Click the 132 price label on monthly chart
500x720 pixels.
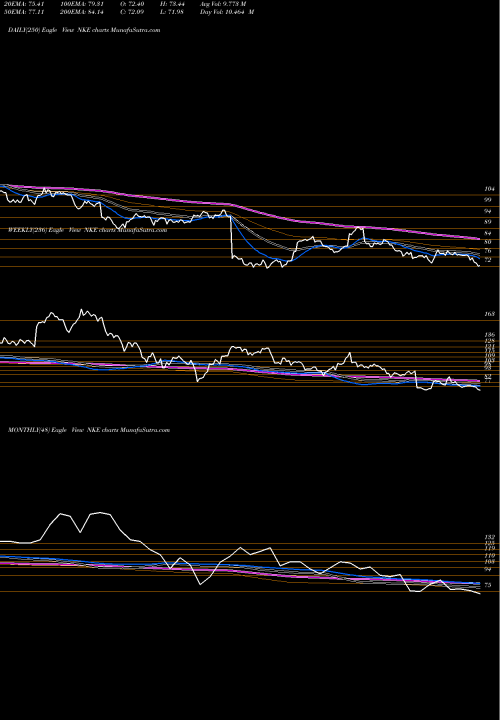point(489,537)
